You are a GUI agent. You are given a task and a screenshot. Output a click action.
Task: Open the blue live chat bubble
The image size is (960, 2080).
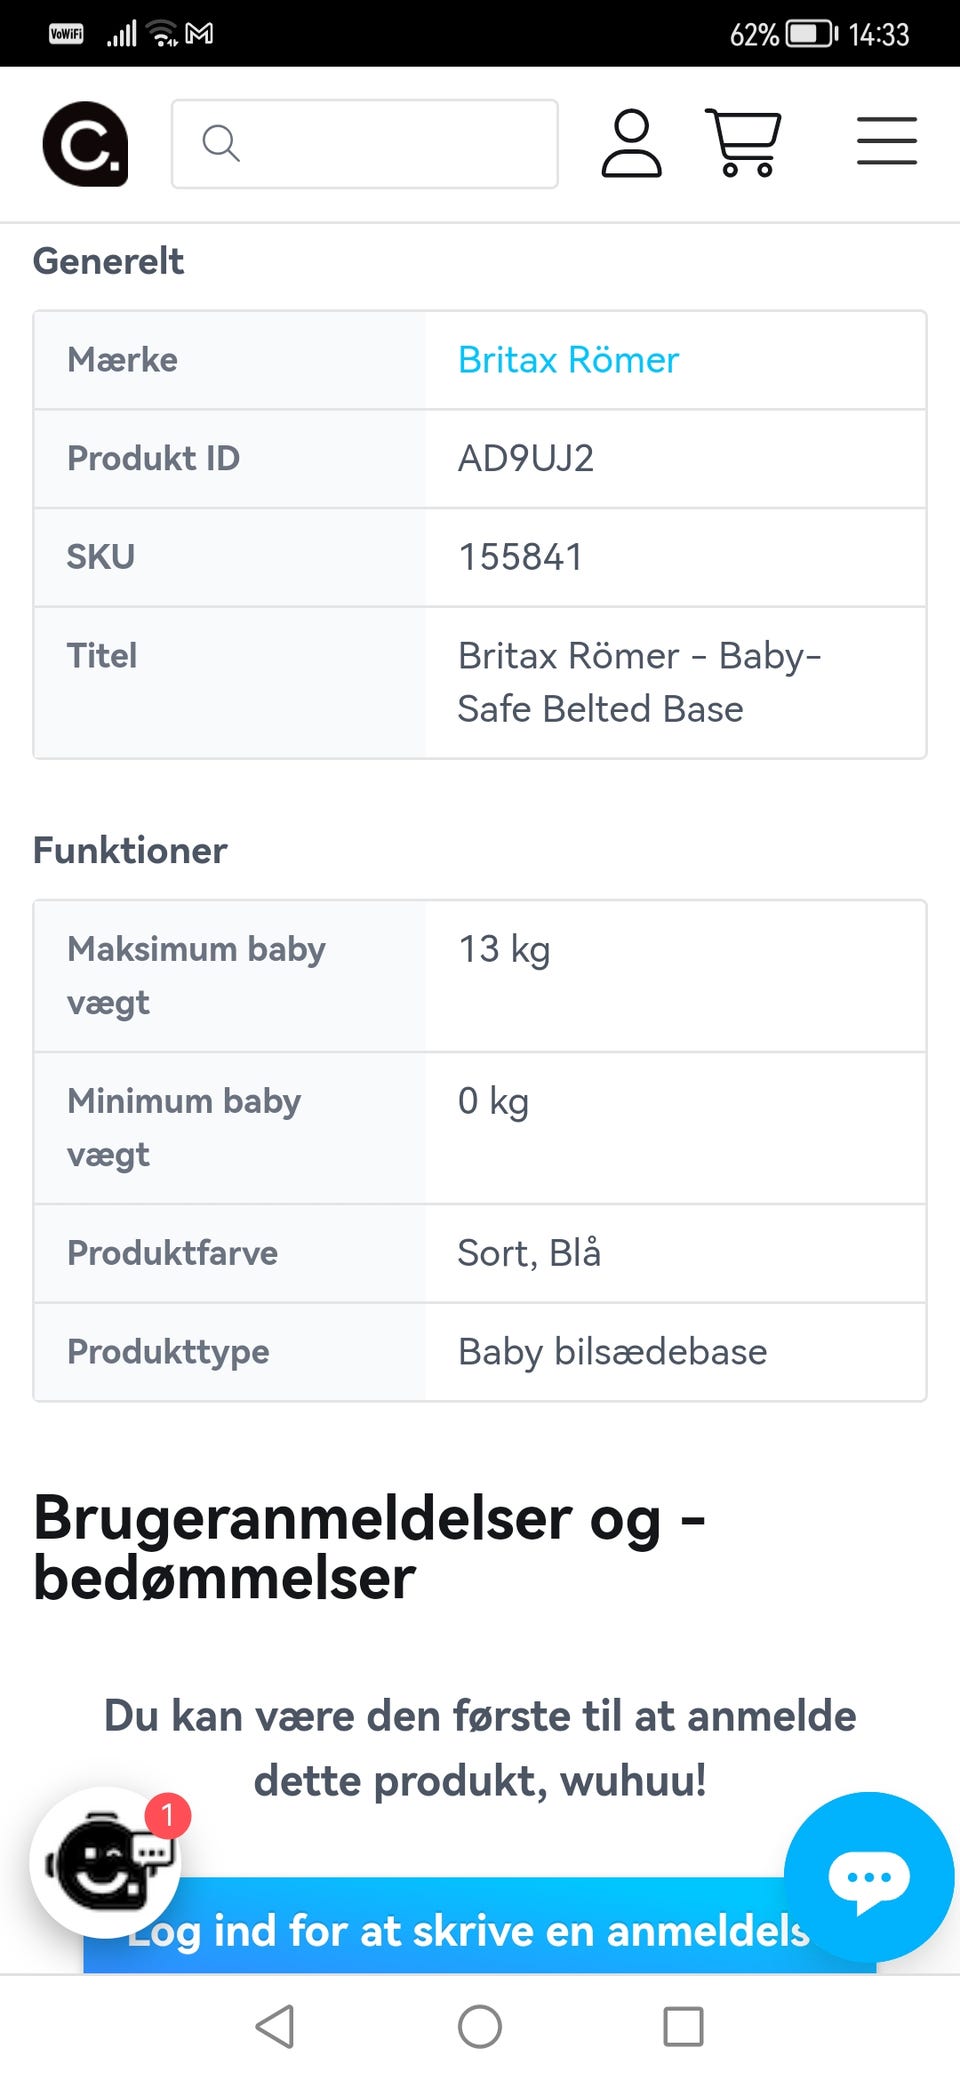point(869,1877)
